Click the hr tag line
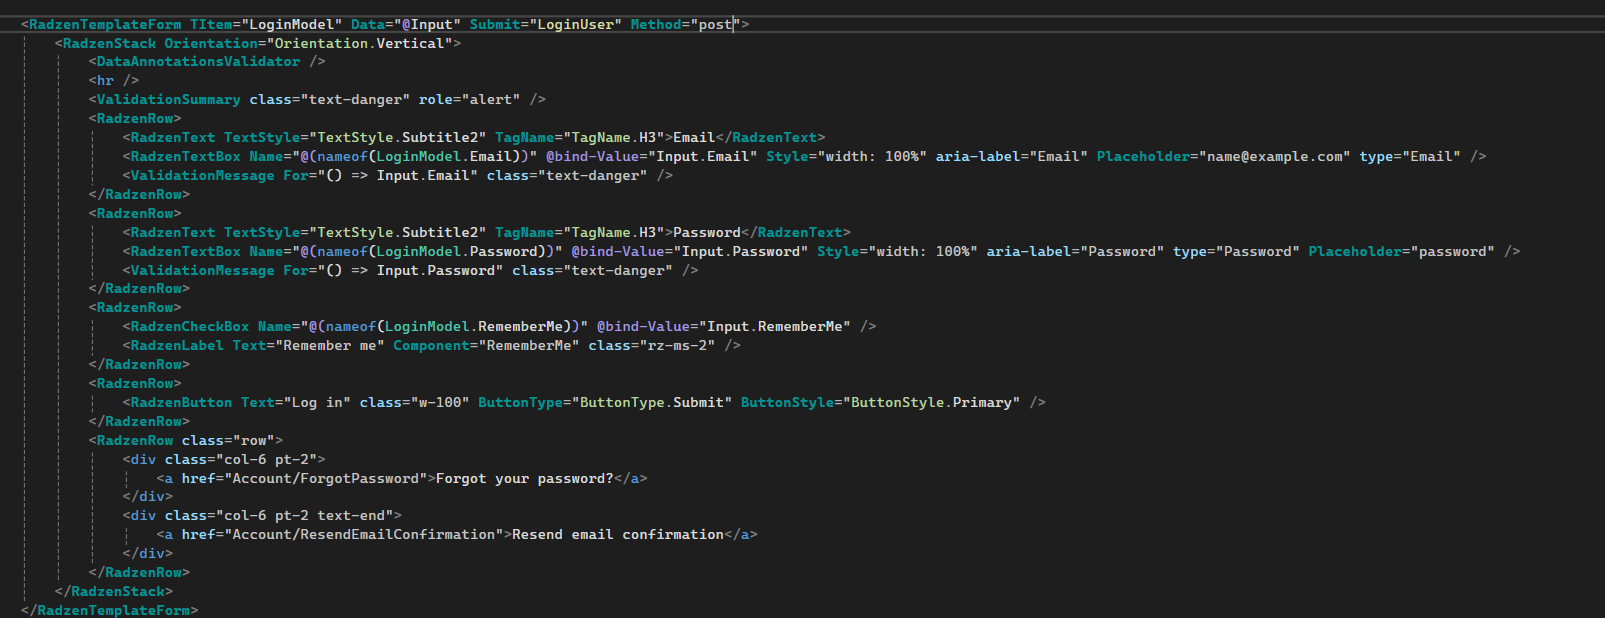Viewport: 1605px width, 618px height. pos(105,81)
